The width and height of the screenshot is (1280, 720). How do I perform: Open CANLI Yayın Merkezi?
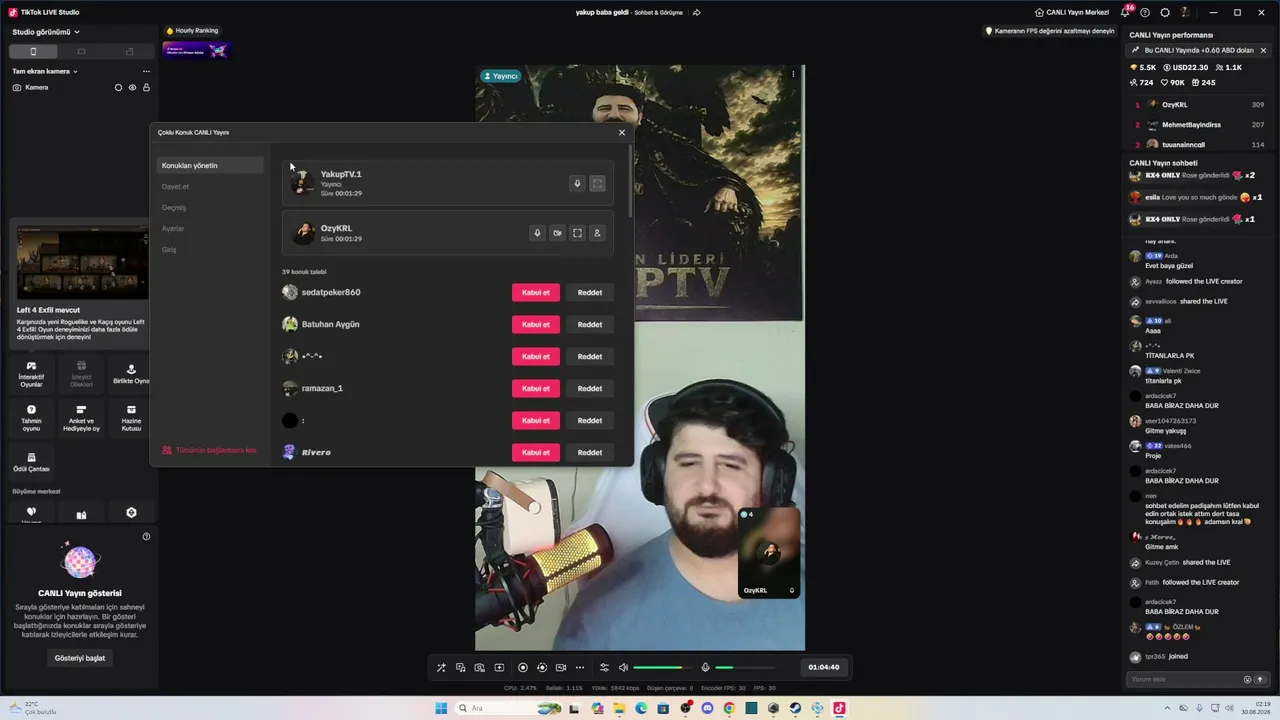[1072, 12]
